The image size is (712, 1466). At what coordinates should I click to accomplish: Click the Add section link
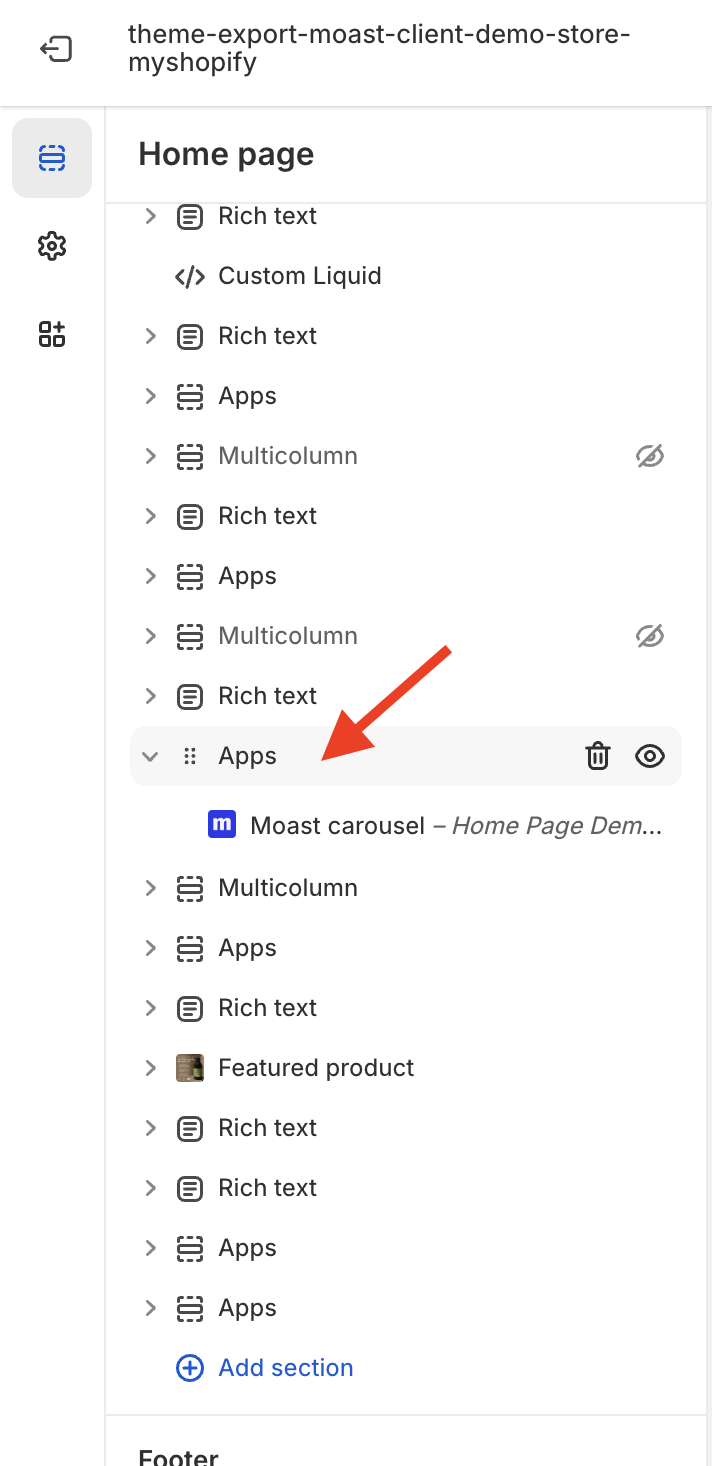(x=286, y=1368)
